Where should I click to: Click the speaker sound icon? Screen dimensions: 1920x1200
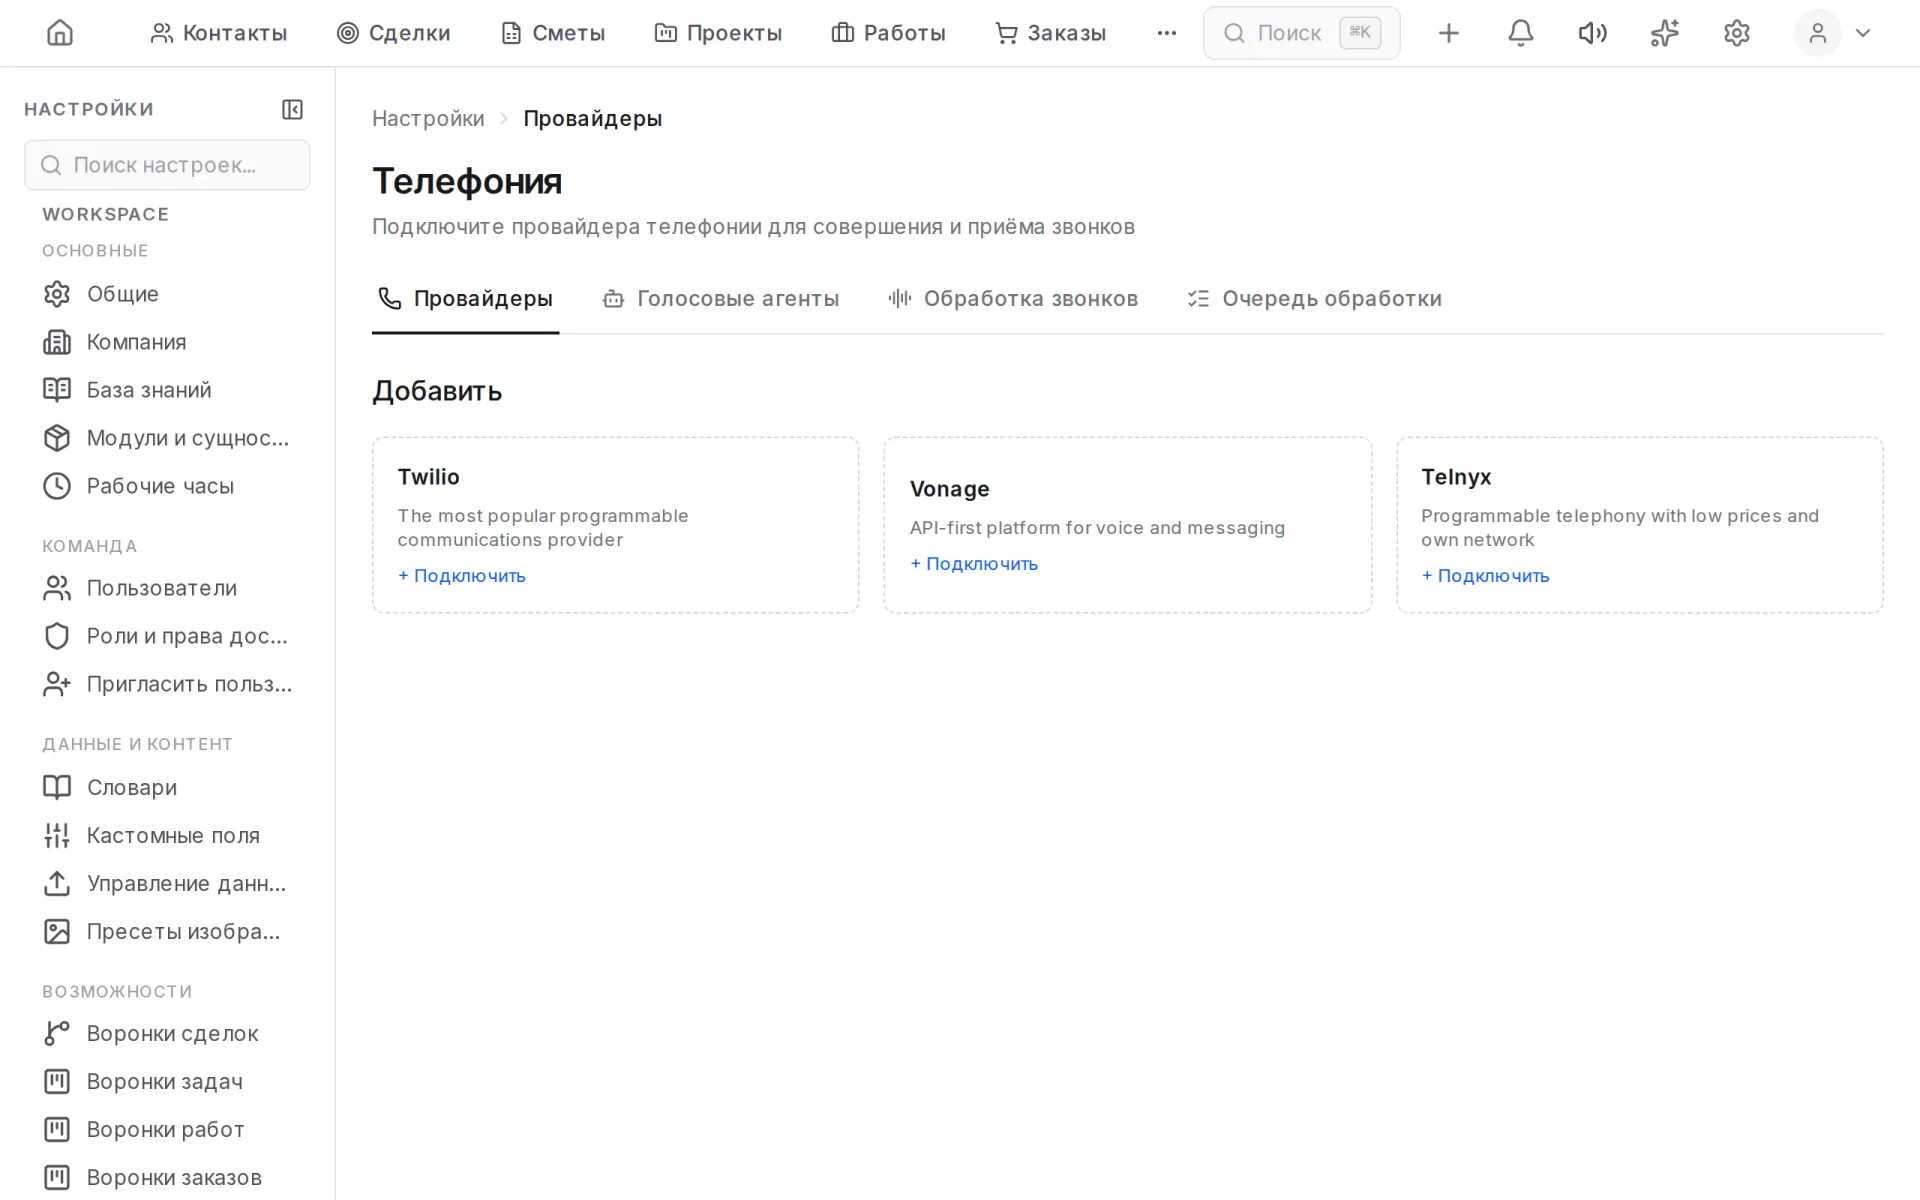coord(1592,33)
